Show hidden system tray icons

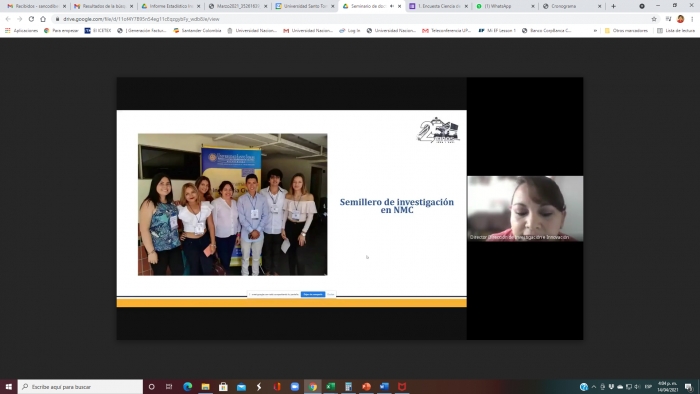(x=594, y=386)
